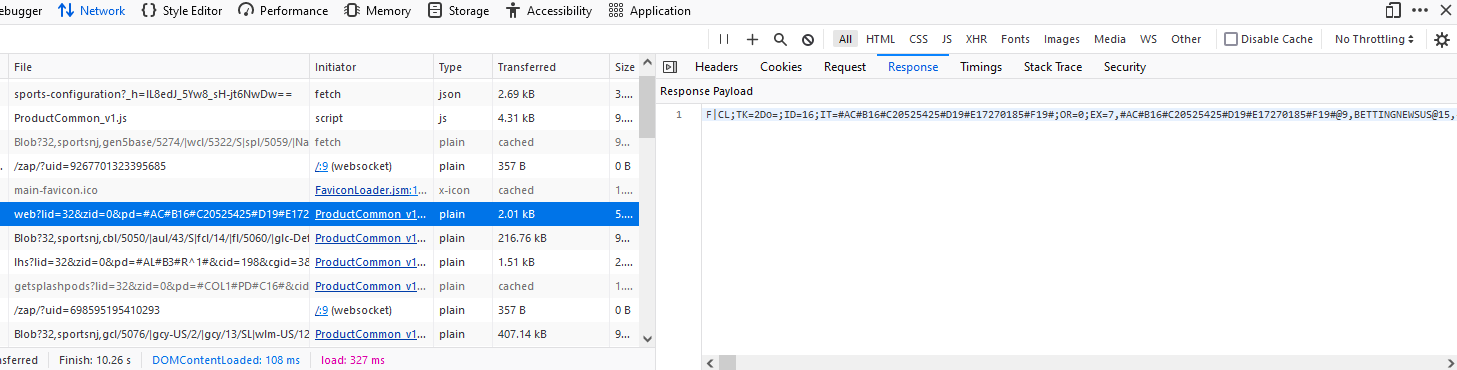Sort by the File column header

coord(159,67)
